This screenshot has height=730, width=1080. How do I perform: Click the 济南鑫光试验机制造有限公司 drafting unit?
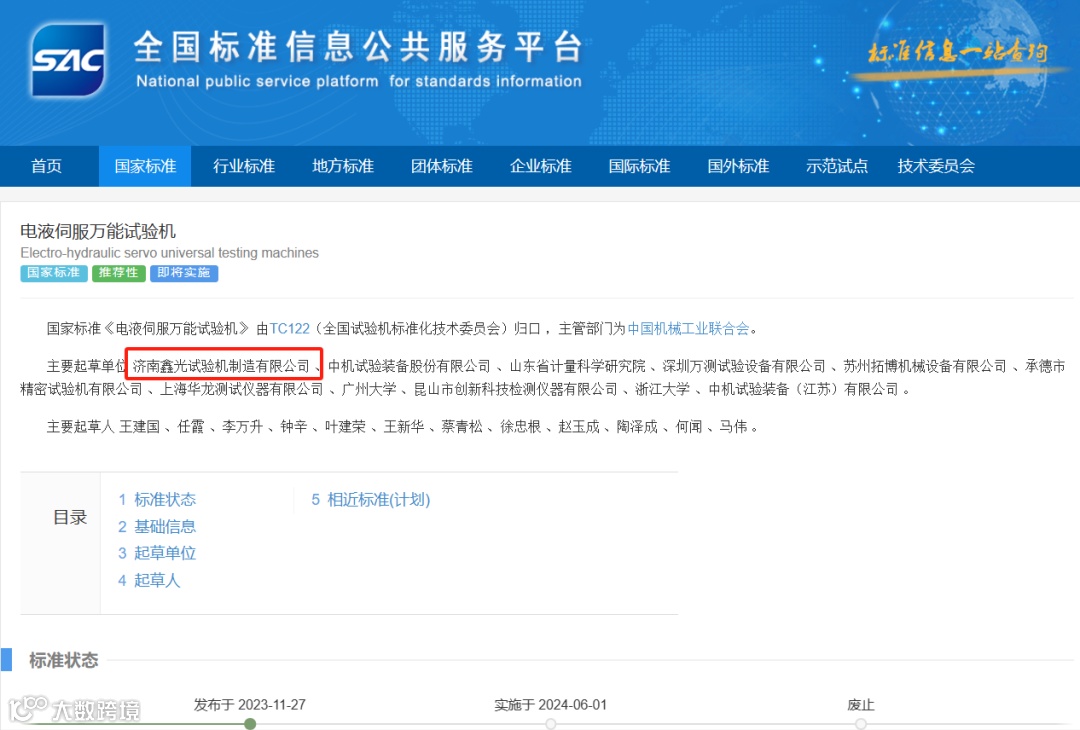tap(221, 366)
